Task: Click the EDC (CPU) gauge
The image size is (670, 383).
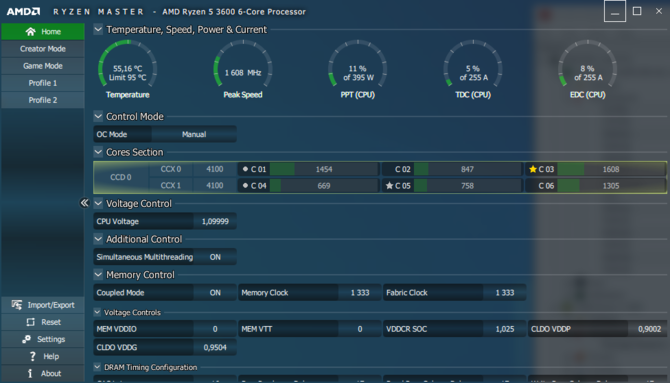Action: (588, 69)
